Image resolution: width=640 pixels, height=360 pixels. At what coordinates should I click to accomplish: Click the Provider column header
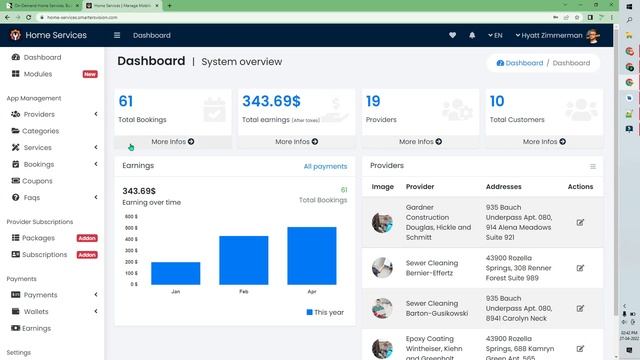click(420, 187)
